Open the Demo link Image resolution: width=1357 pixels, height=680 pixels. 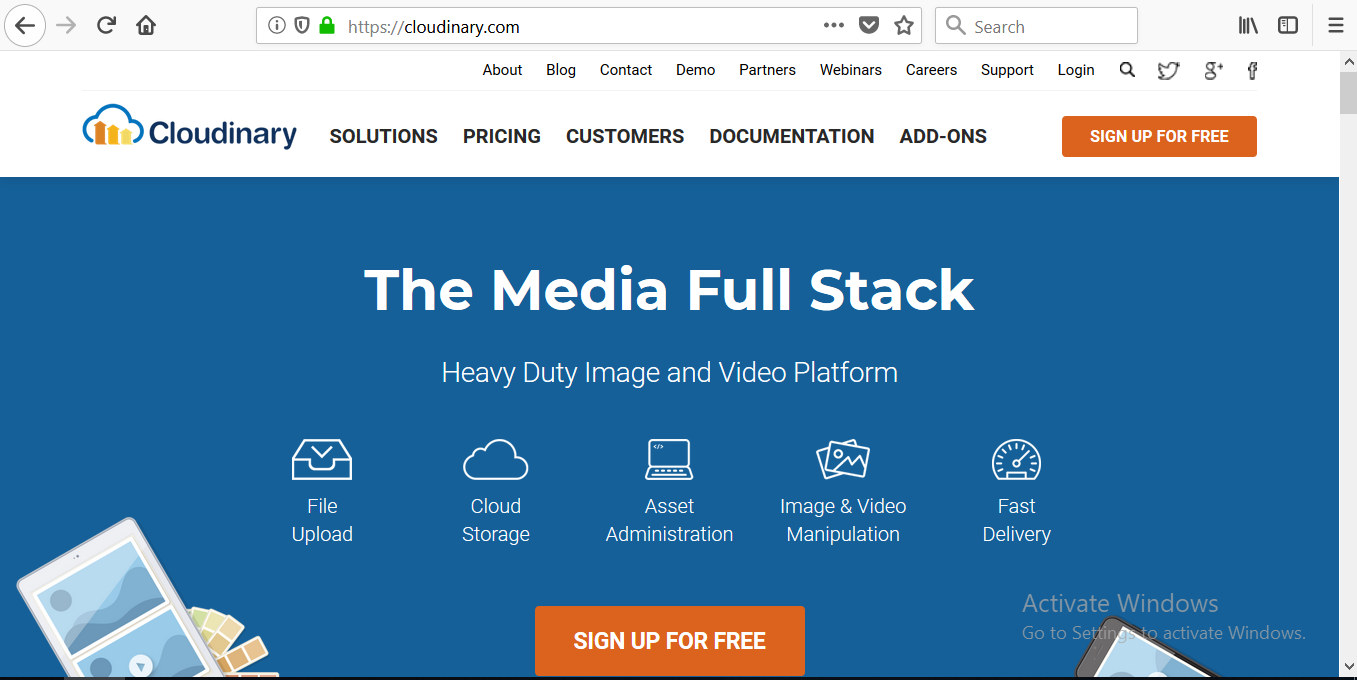coord(696,70)
